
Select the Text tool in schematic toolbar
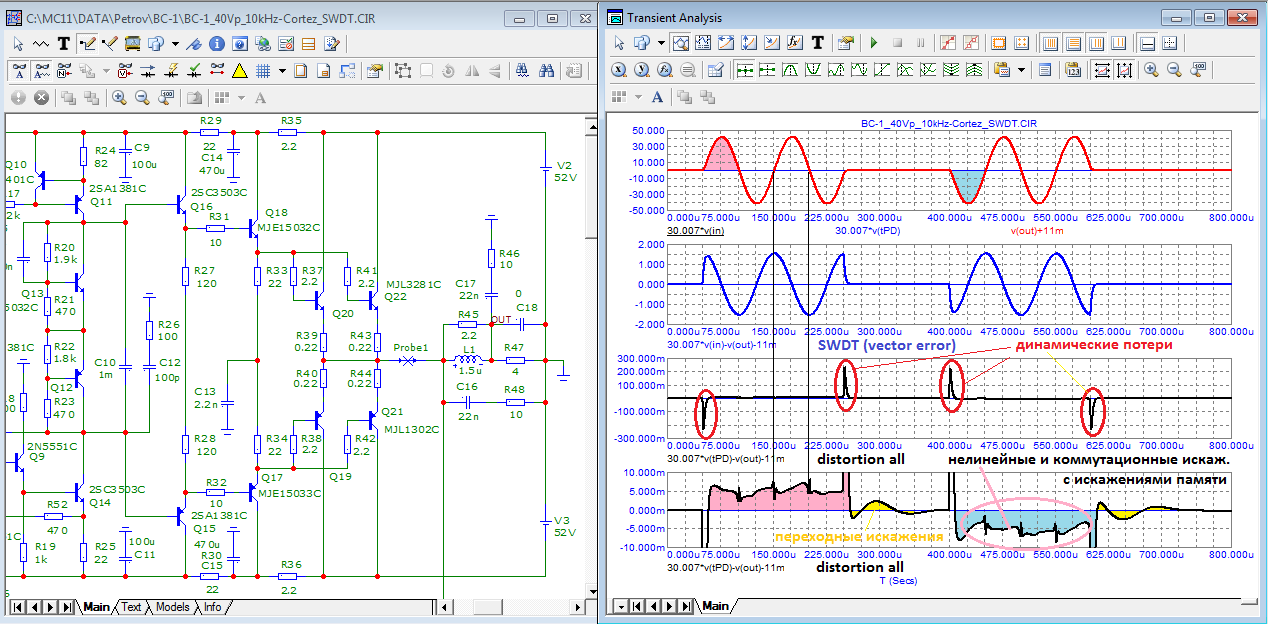click(x=64, y=43)
